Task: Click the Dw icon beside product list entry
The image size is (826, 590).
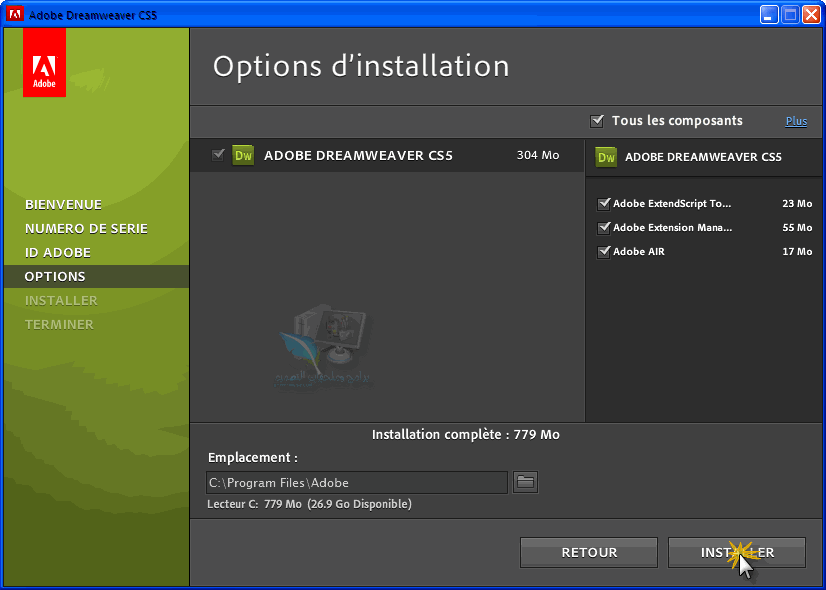Action: (243, 155)
